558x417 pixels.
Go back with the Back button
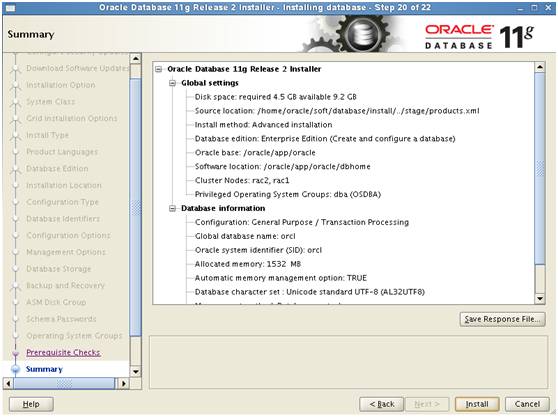(381, 404)
